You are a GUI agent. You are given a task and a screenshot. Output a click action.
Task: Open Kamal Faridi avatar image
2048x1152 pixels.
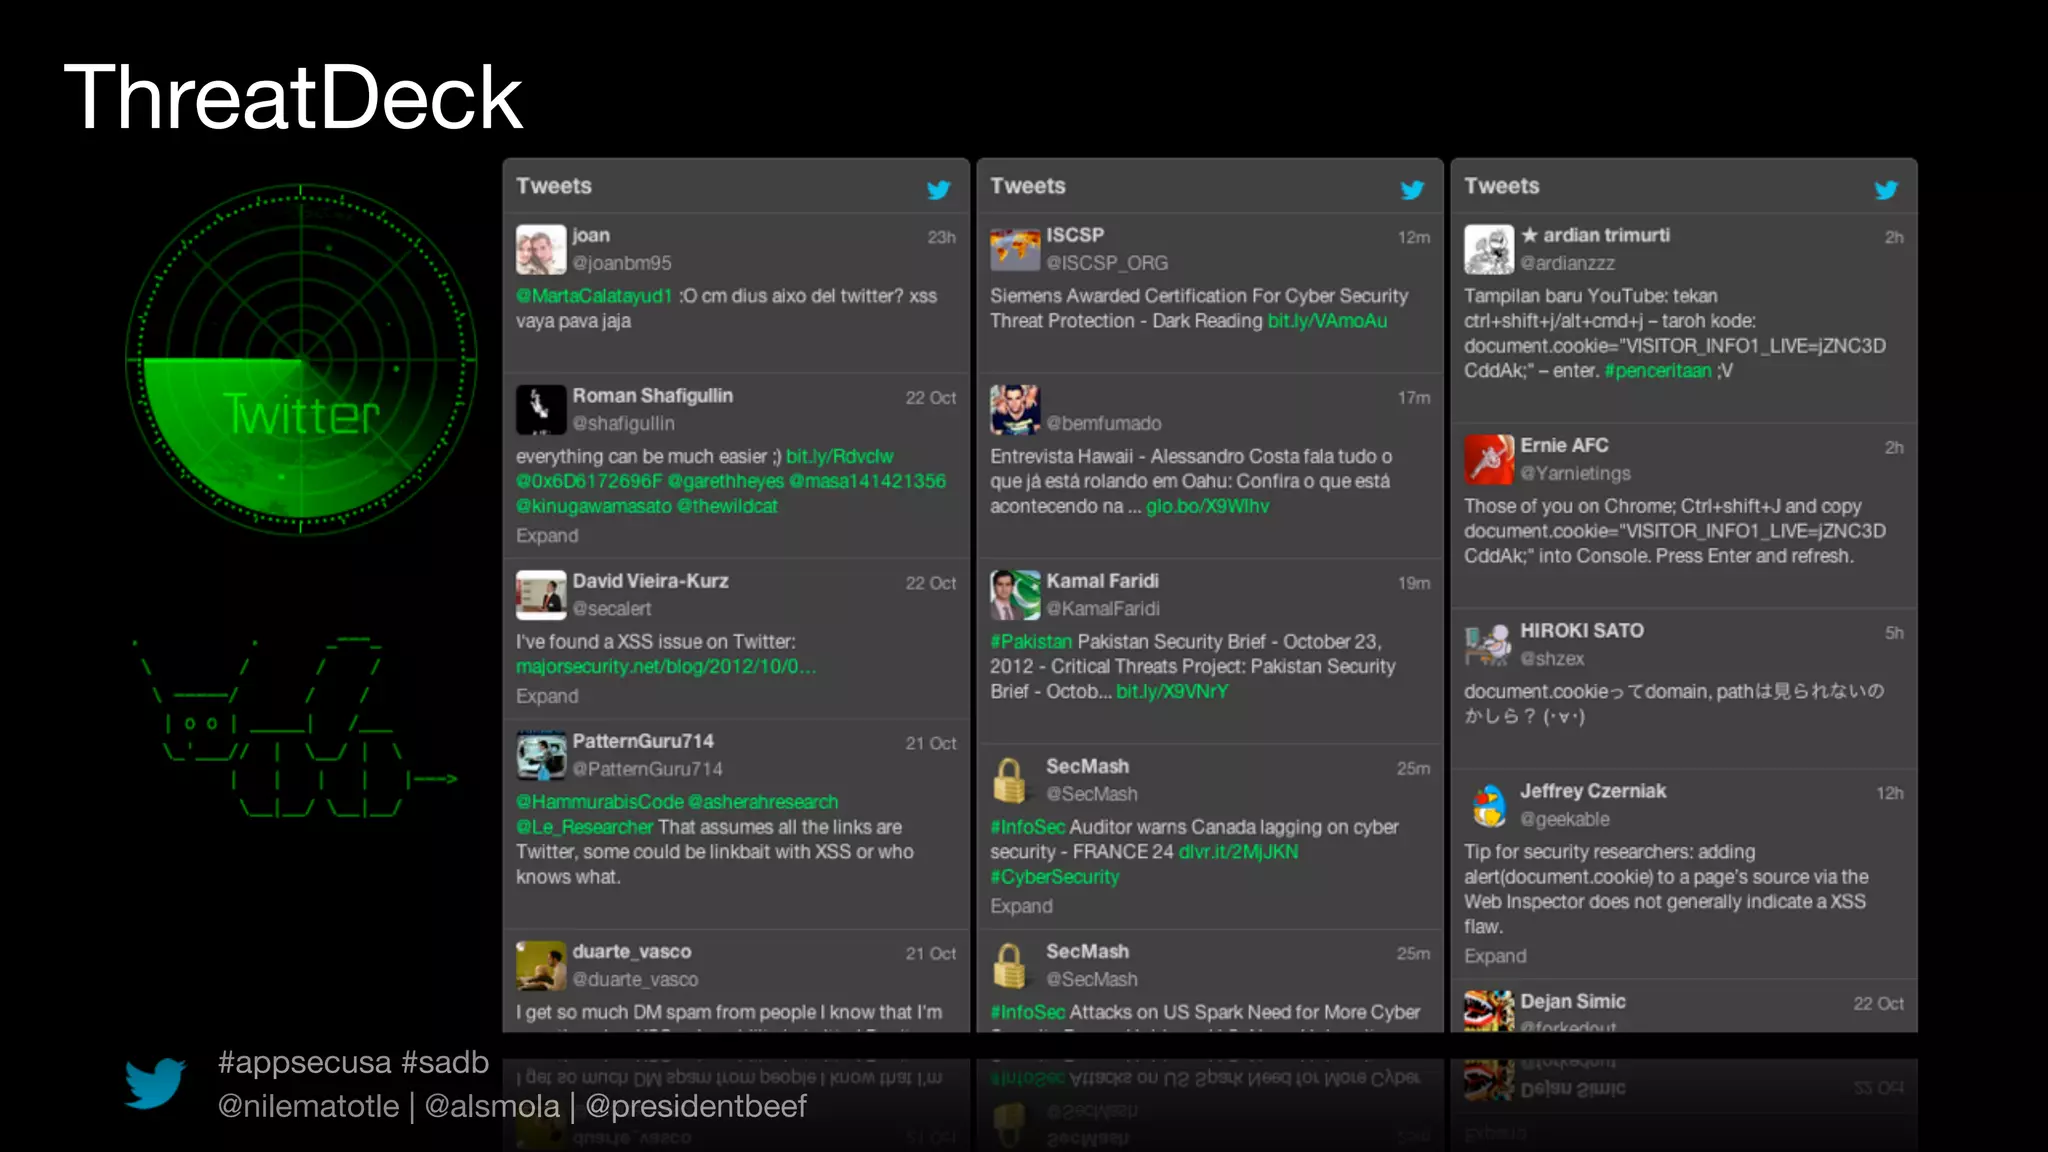click(1015, 595)
